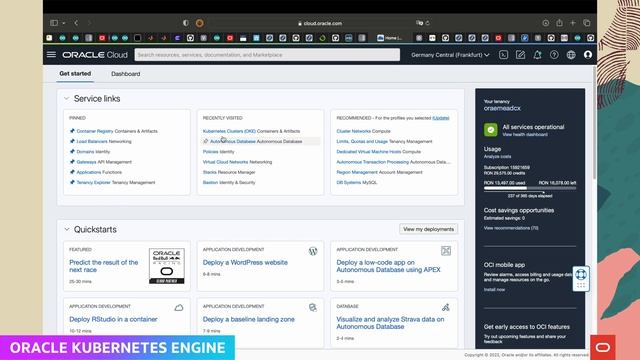Open Load Balancers pinned link
Image resolution: width=640 pixels, height=360 pixels.
(x=92, y=141)
